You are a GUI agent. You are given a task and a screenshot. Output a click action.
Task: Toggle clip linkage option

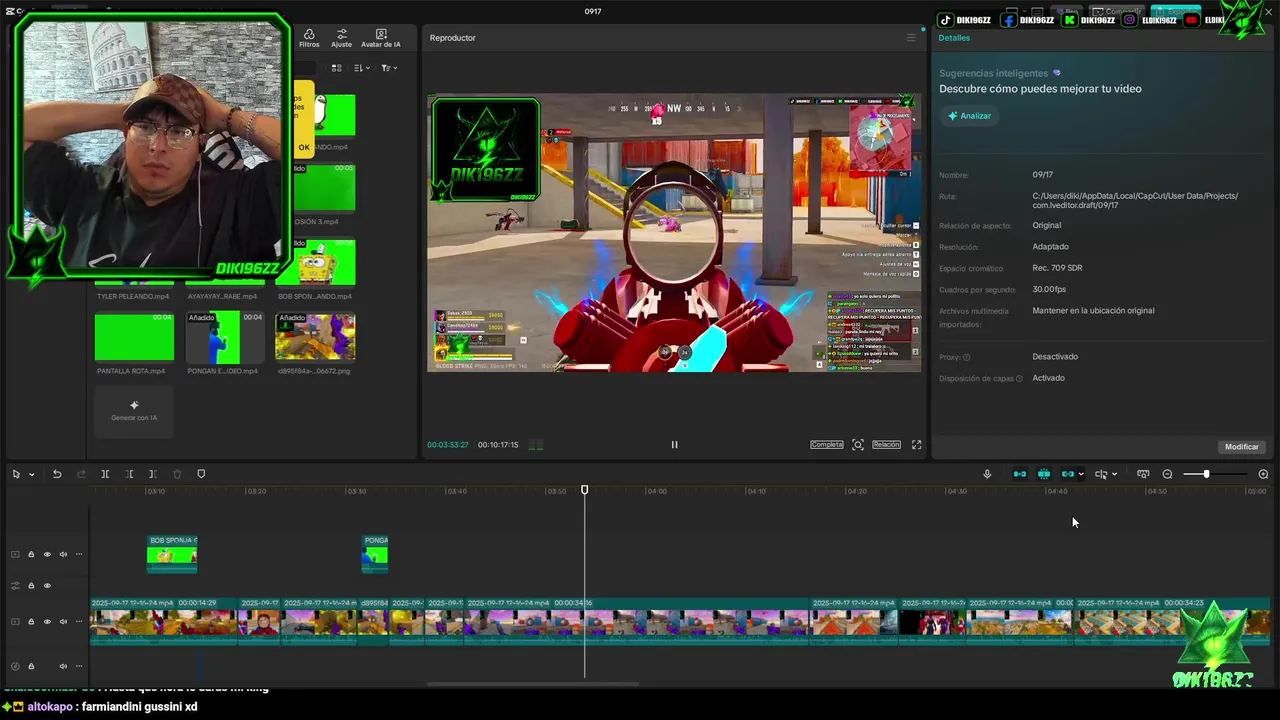[x=1068, y=474]
